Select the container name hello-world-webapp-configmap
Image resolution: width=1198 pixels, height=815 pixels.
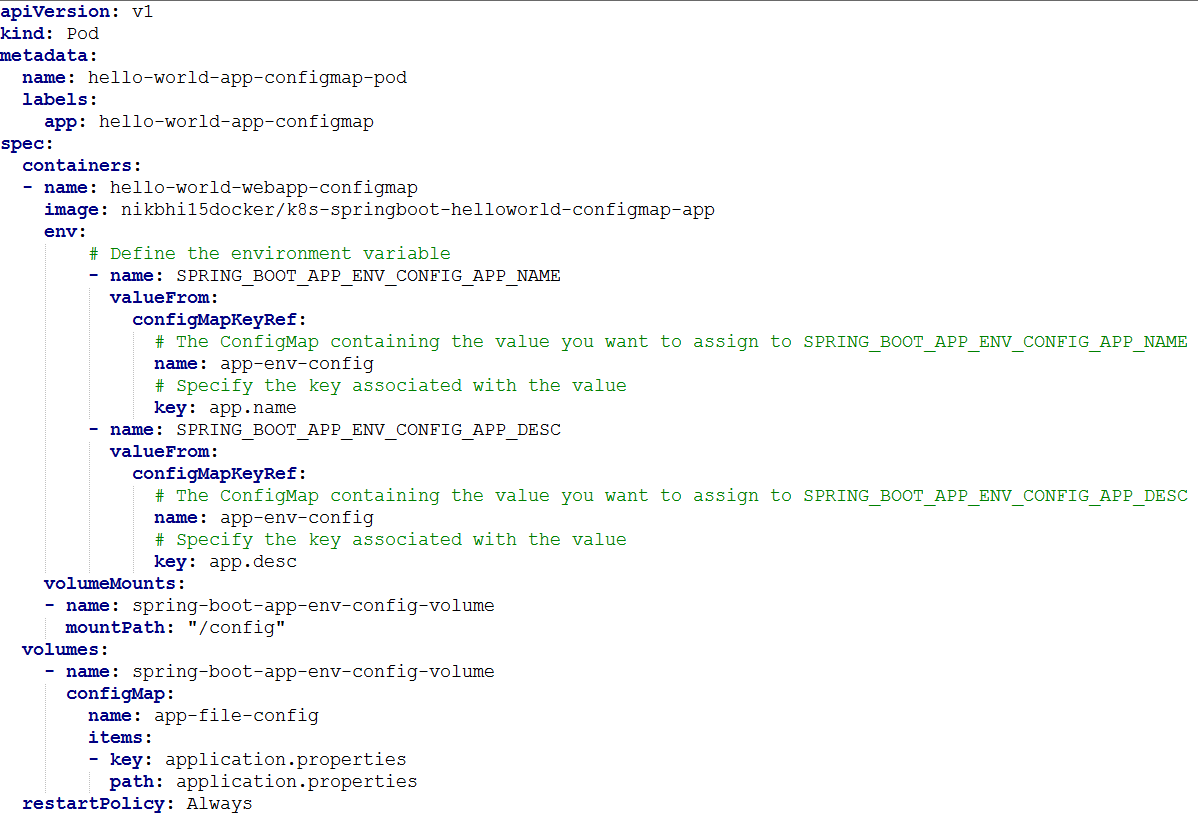pyautogui.click(x=264, y=188)
